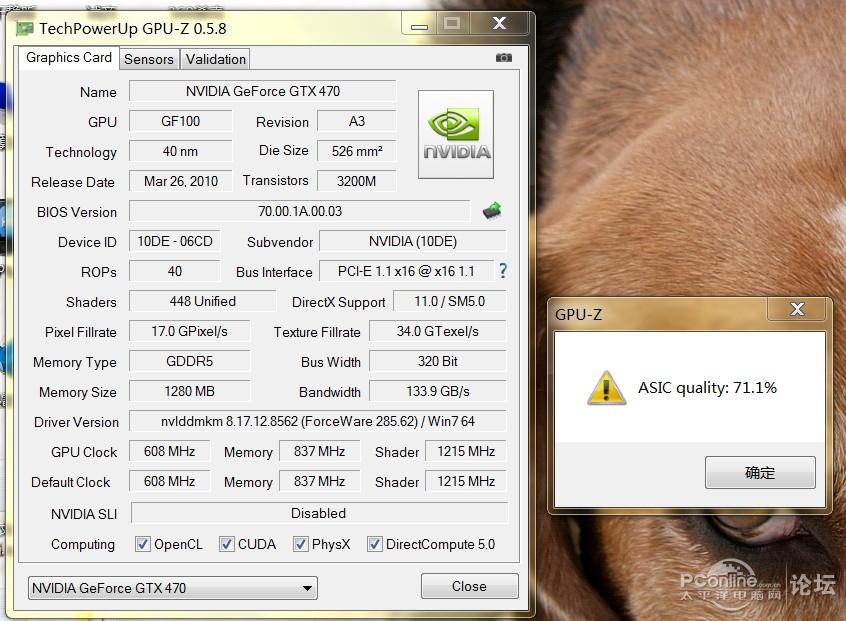Click the ASIC quality: 71.1% message text
The width and height of the screenshot is (846, 621).
(707, 387)
